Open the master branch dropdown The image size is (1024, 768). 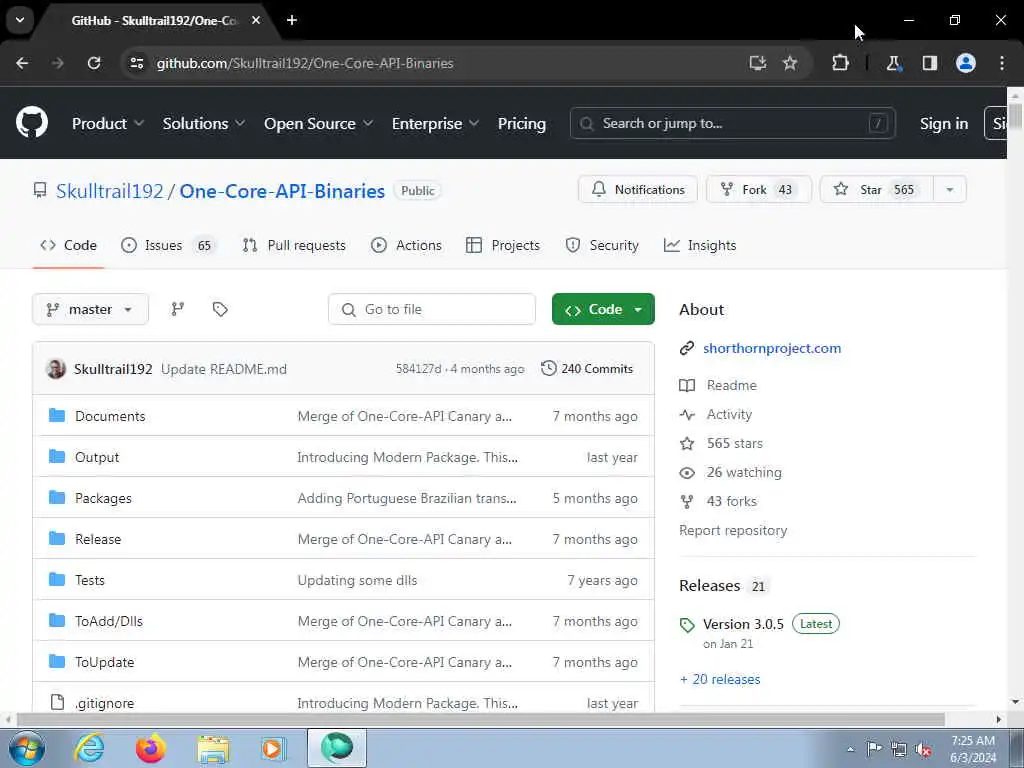tap(90, 309)
